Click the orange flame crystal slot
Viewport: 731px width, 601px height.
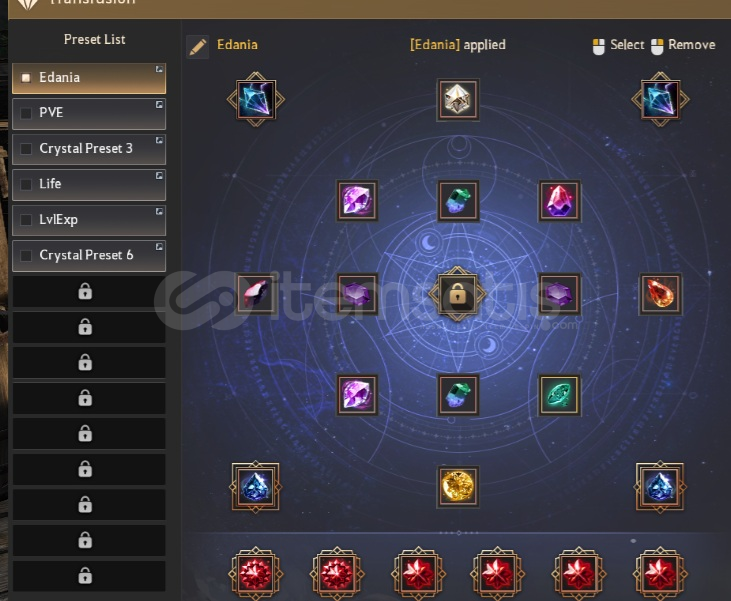660,294
